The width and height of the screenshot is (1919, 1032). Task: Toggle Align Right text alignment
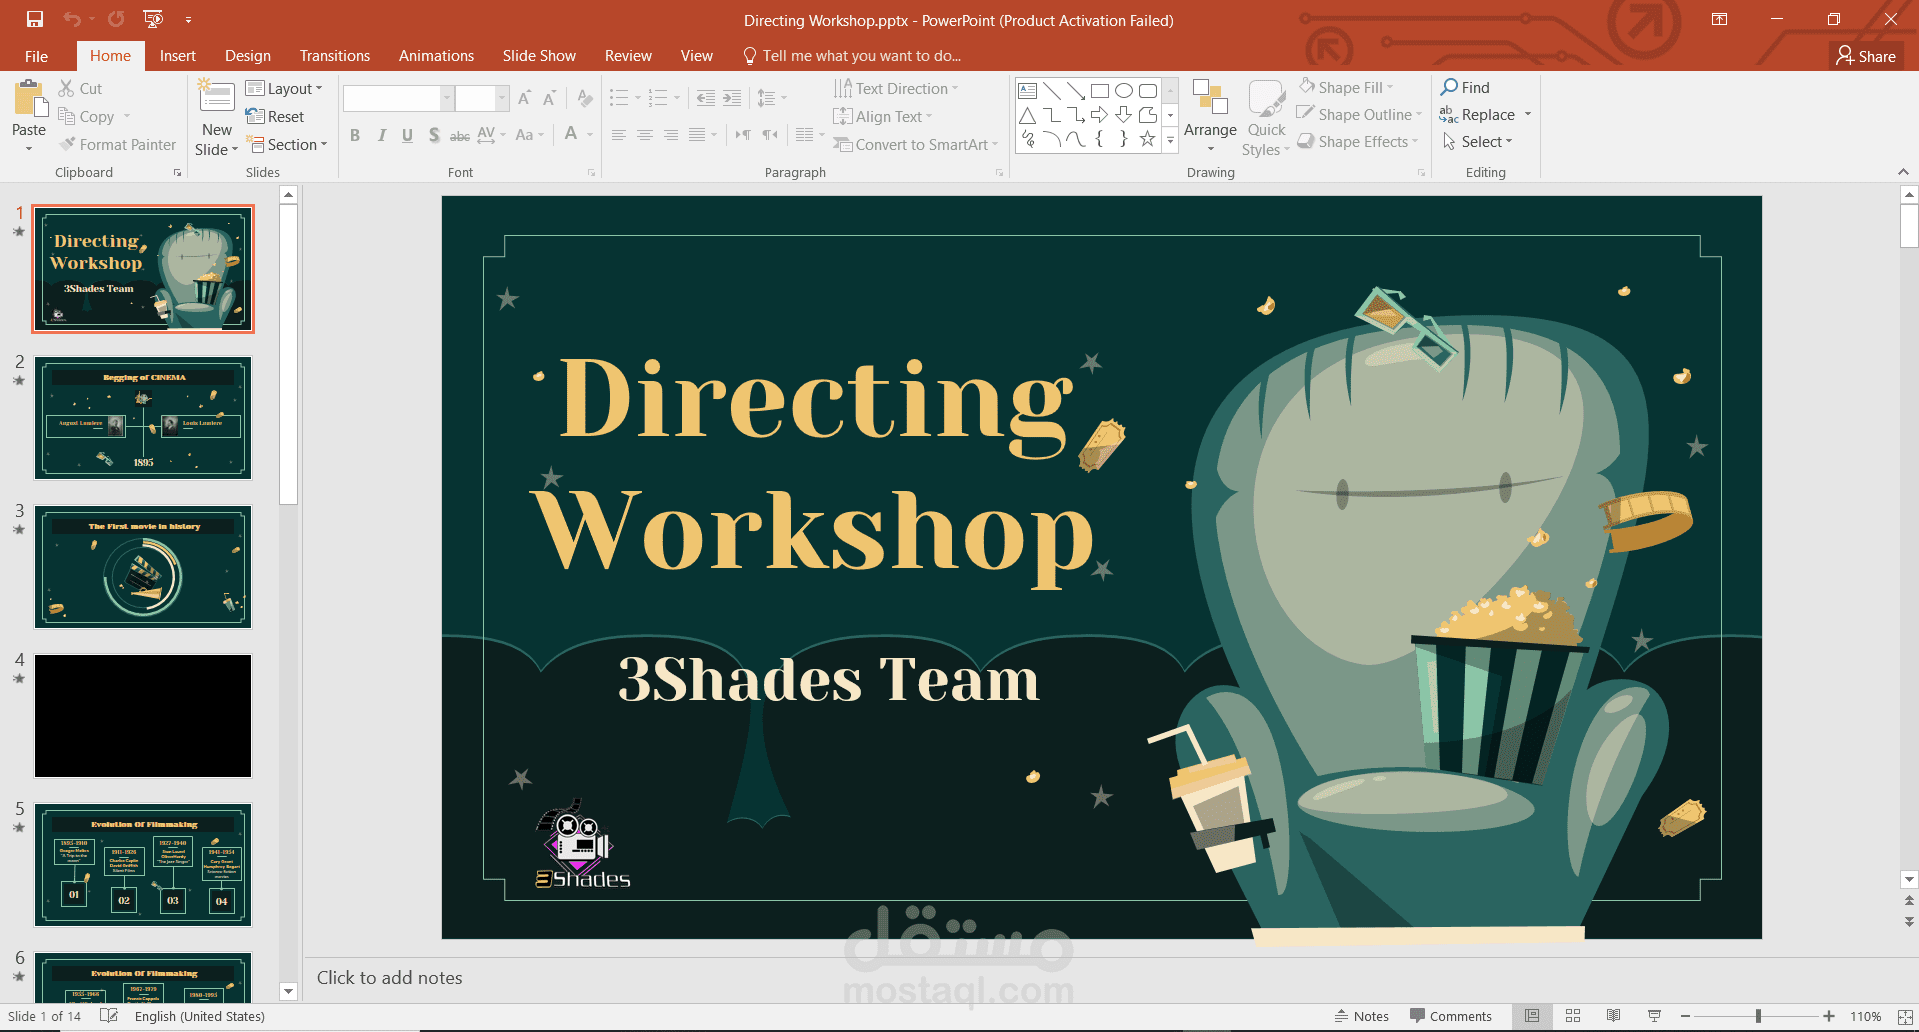tap(671, 135)
